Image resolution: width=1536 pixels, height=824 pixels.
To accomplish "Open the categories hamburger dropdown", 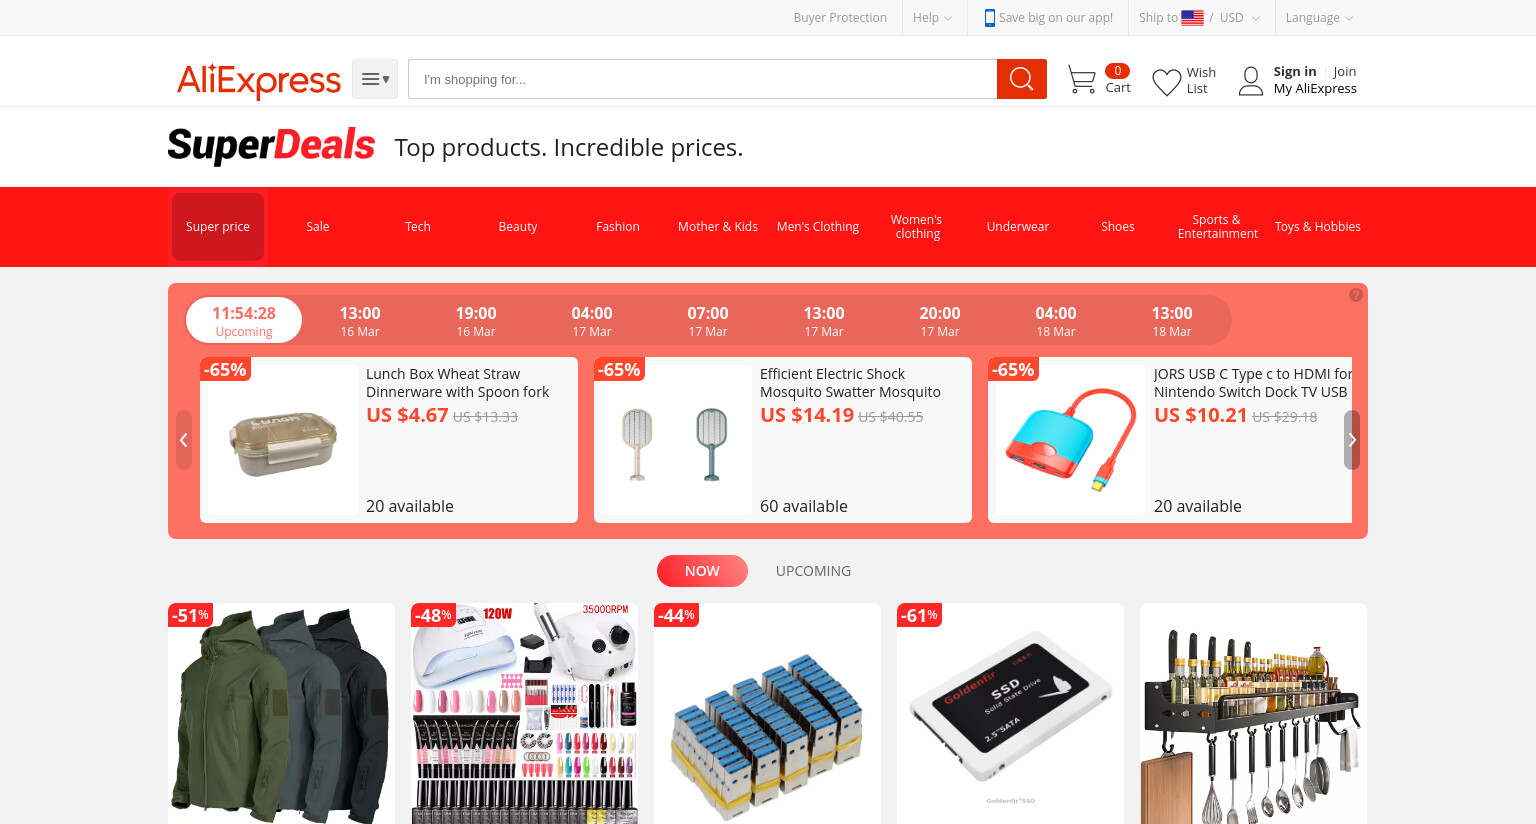I will (375, 79).
